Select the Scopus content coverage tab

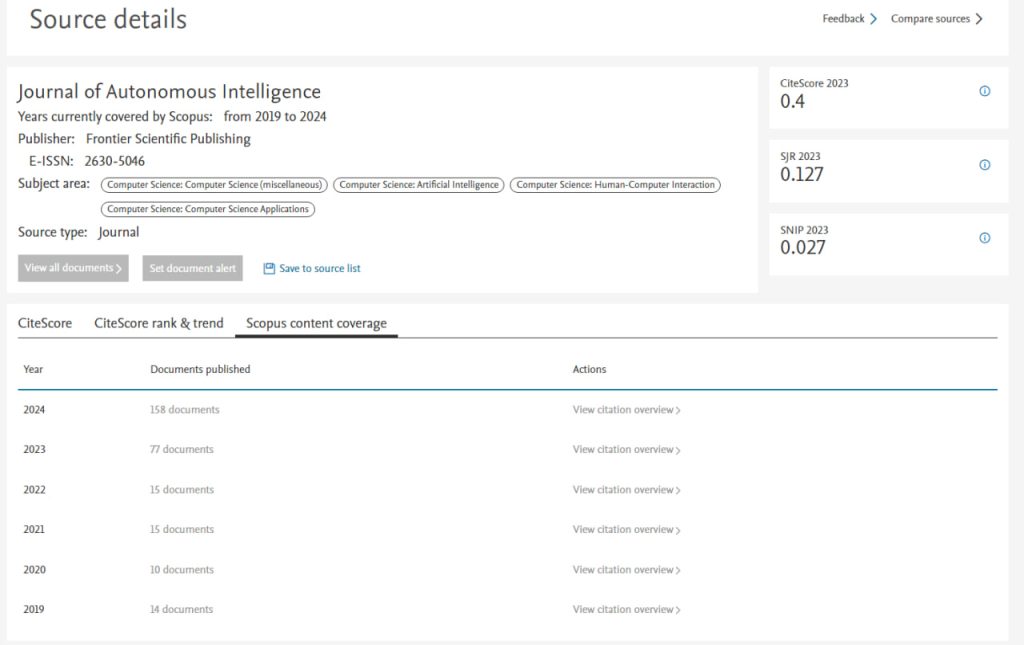point(316,323)
